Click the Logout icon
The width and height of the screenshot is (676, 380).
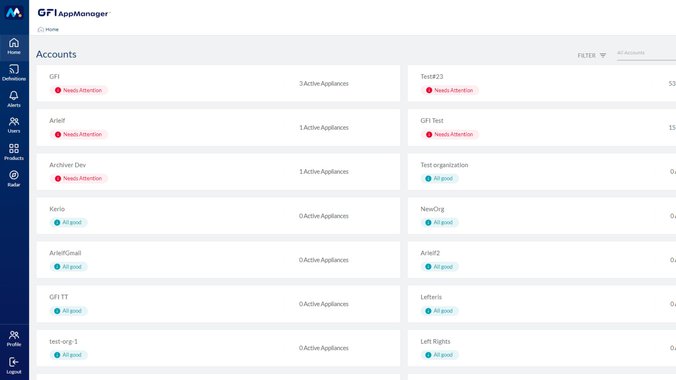click(14, 365)
